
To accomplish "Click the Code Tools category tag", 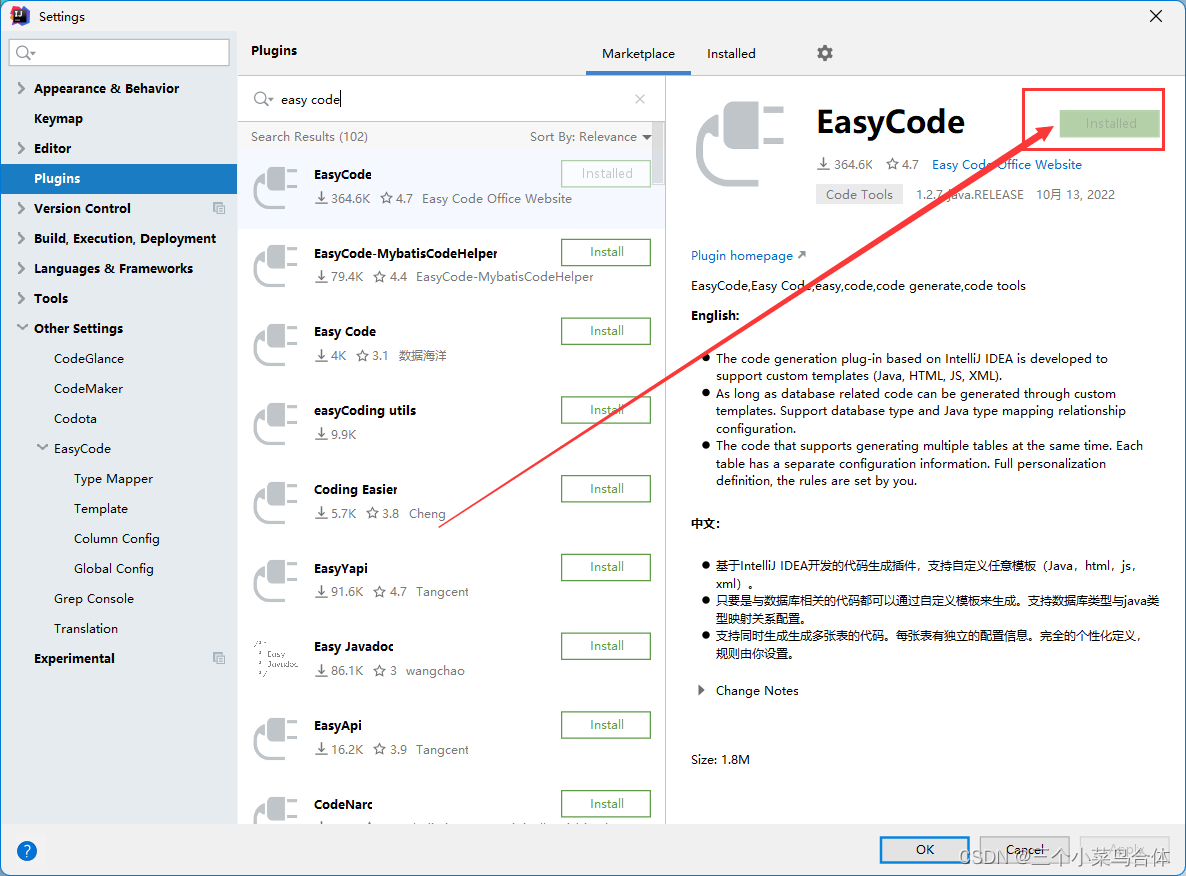I will click(x=858, y=194).
